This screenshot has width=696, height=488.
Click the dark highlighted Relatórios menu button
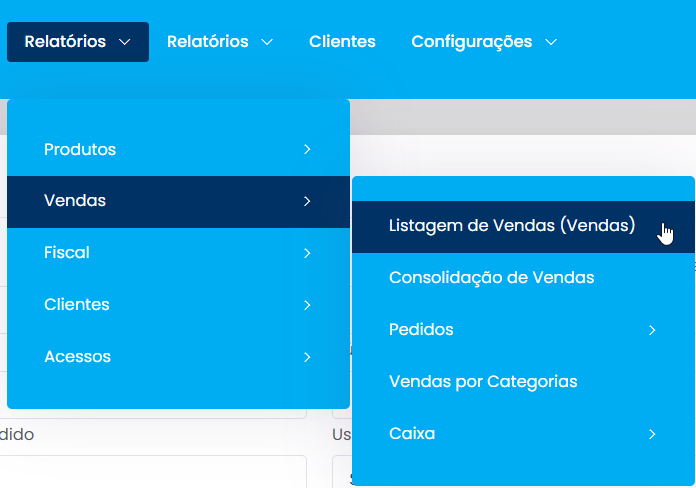click(x=78, y=42)
